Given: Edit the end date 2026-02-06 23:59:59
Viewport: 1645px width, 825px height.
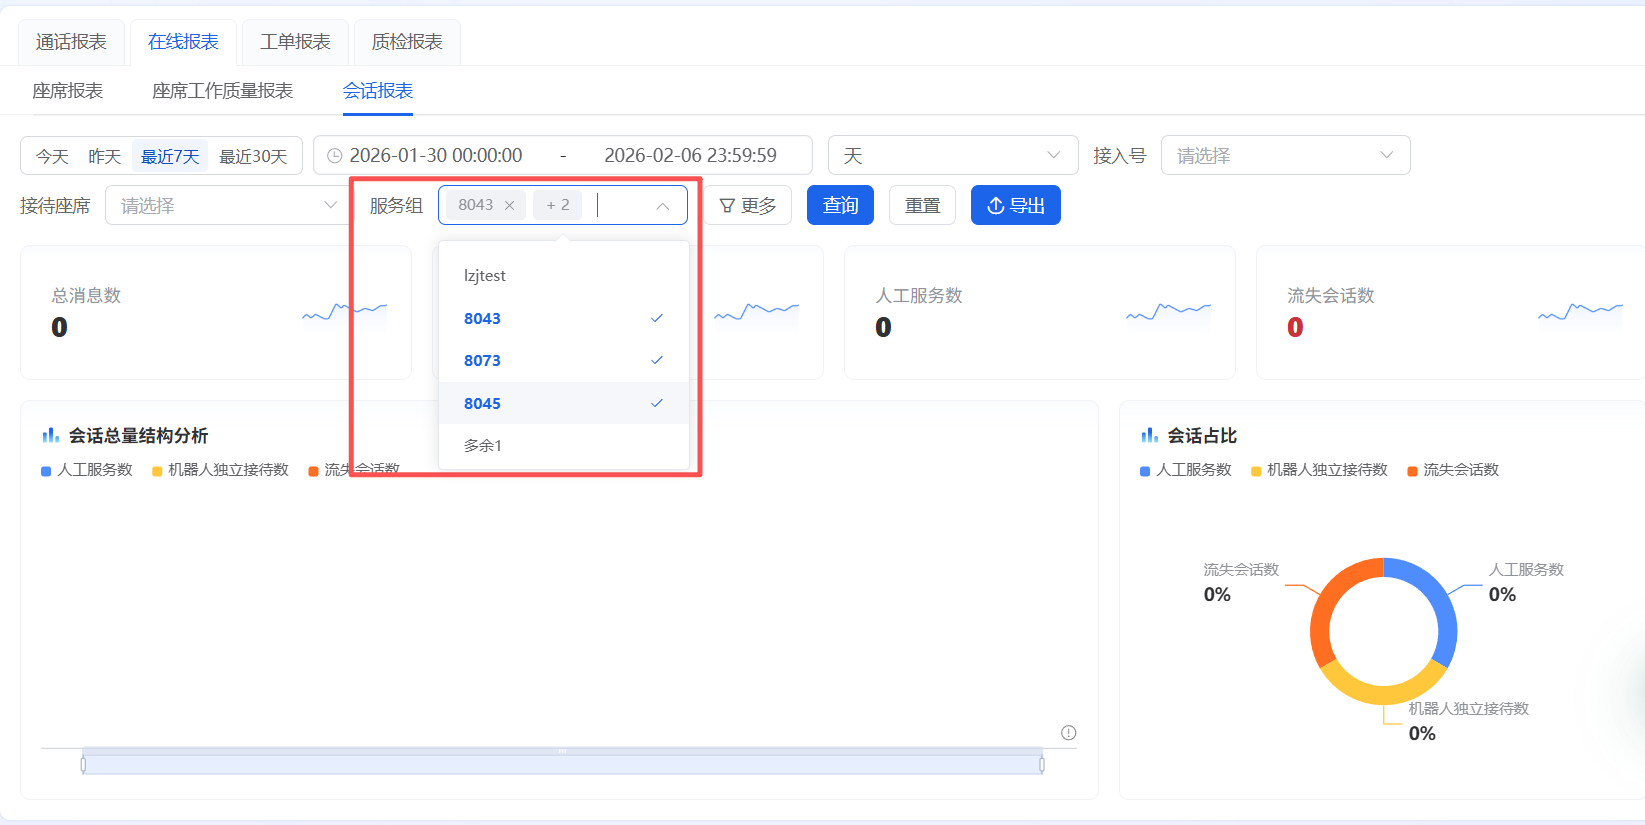Looking at the screenshot, I should click(690, 156).
